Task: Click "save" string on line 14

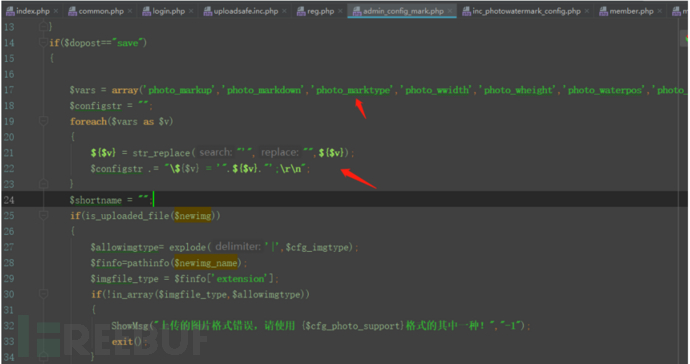Action: click(x=128, y=43)
